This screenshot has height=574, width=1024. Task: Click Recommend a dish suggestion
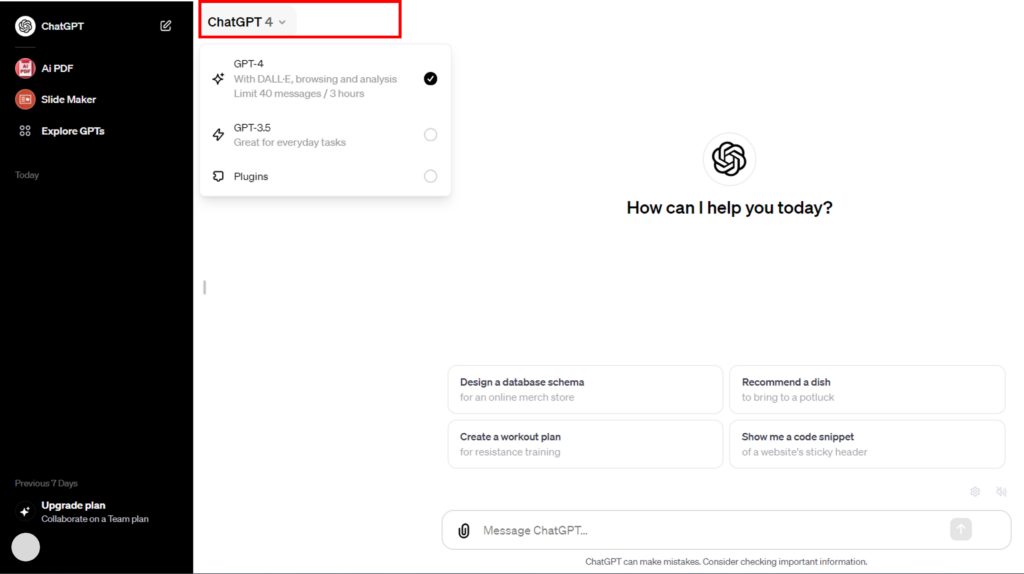pos(867,389)
